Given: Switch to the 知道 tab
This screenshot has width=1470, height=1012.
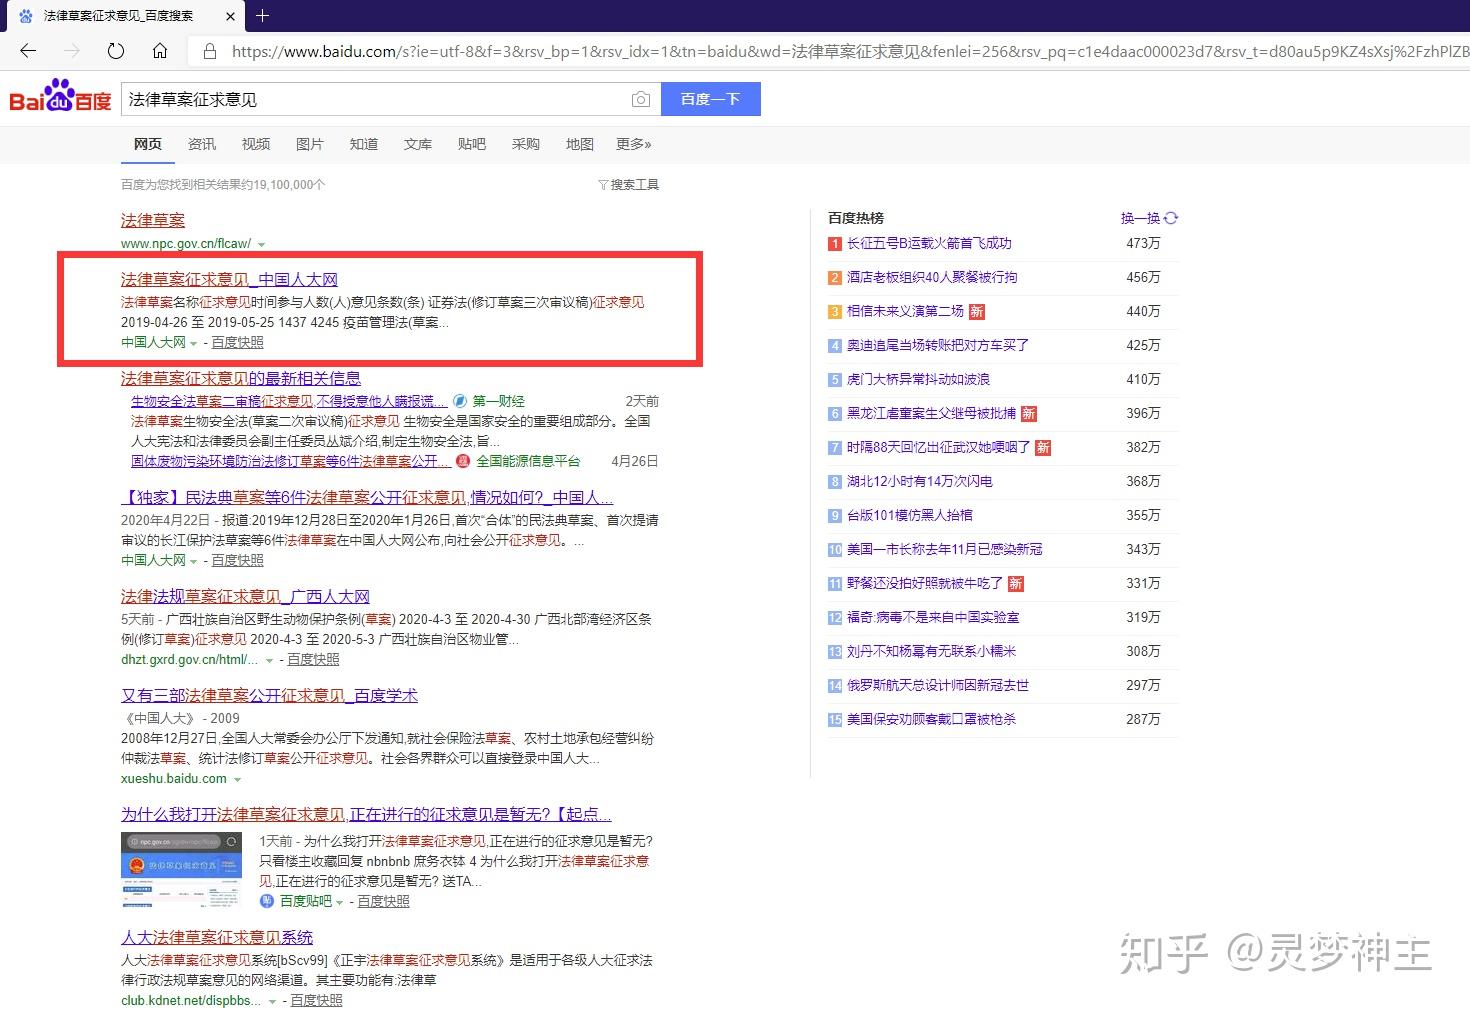Looking at the screenshot, I should 364,144.
